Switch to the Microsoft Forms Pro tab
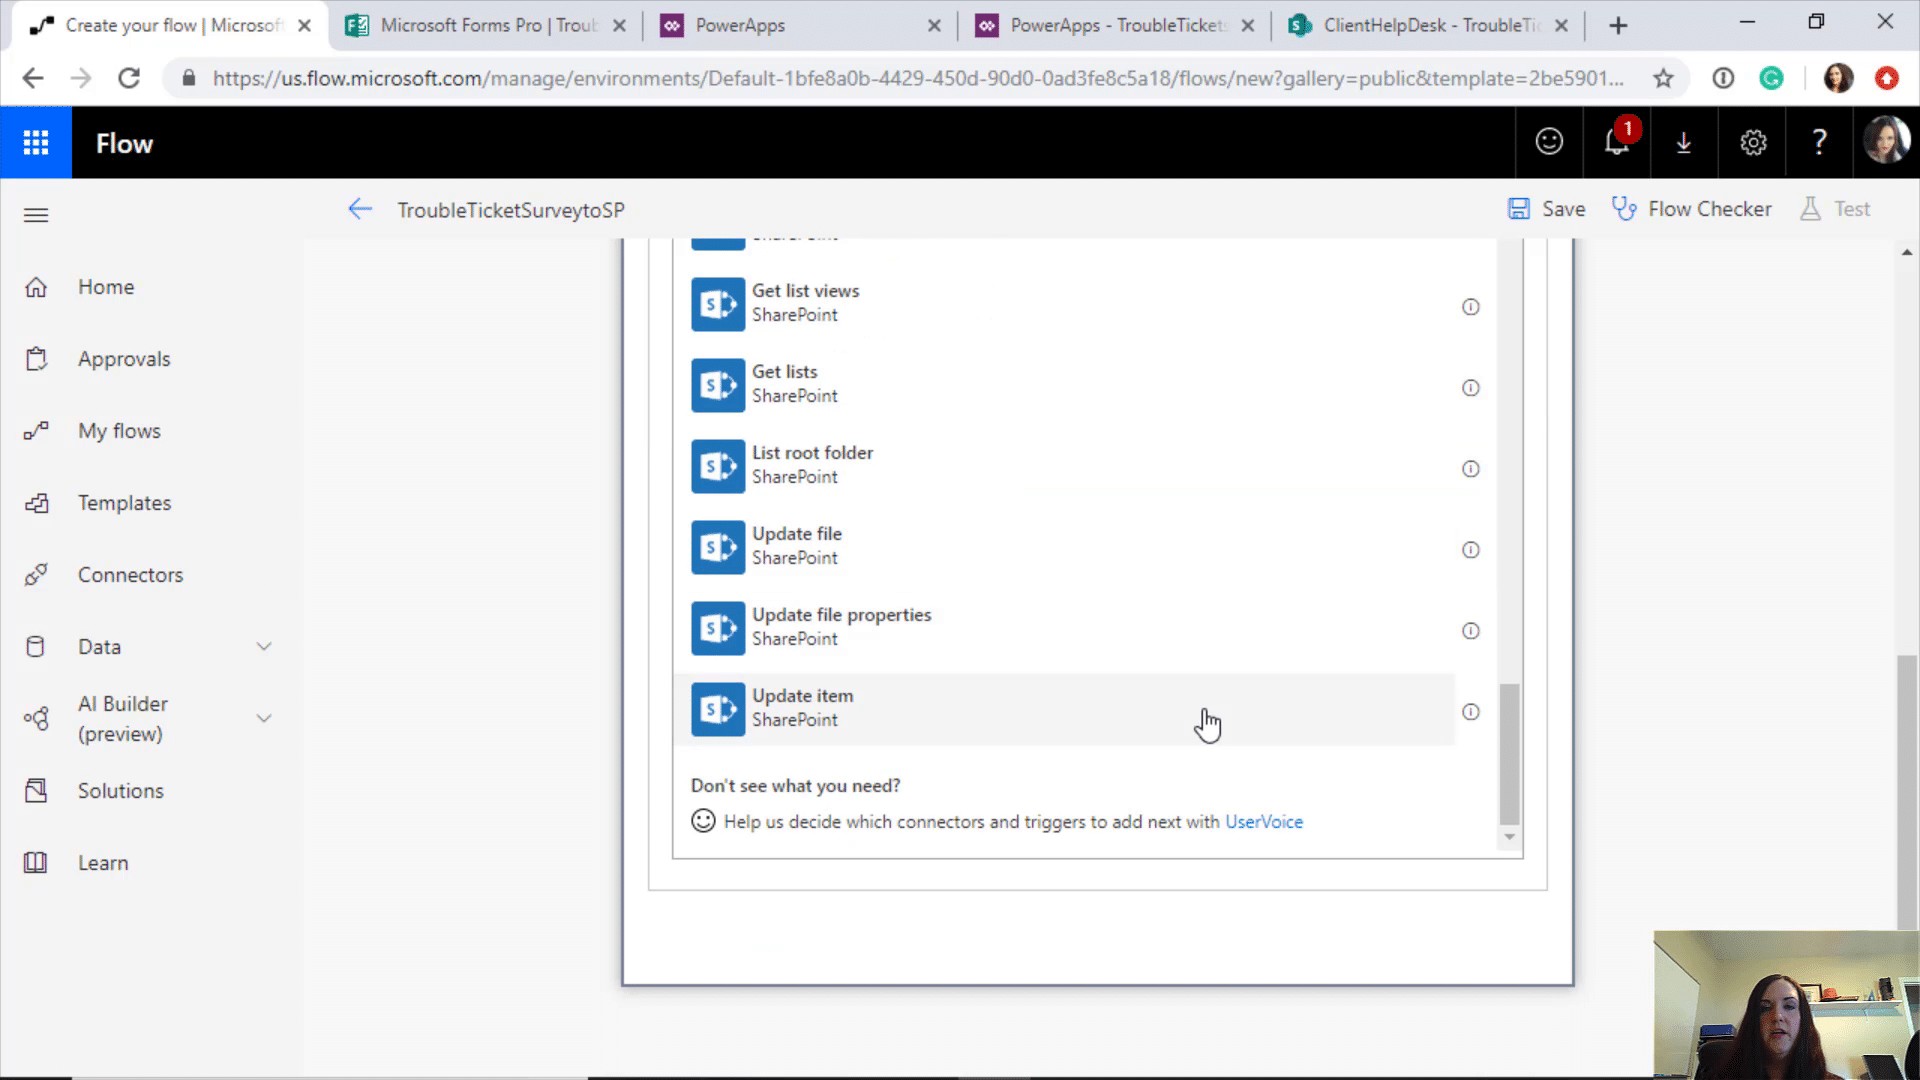This screenshot has width=1920, height=1080. (x=485, y=26)
